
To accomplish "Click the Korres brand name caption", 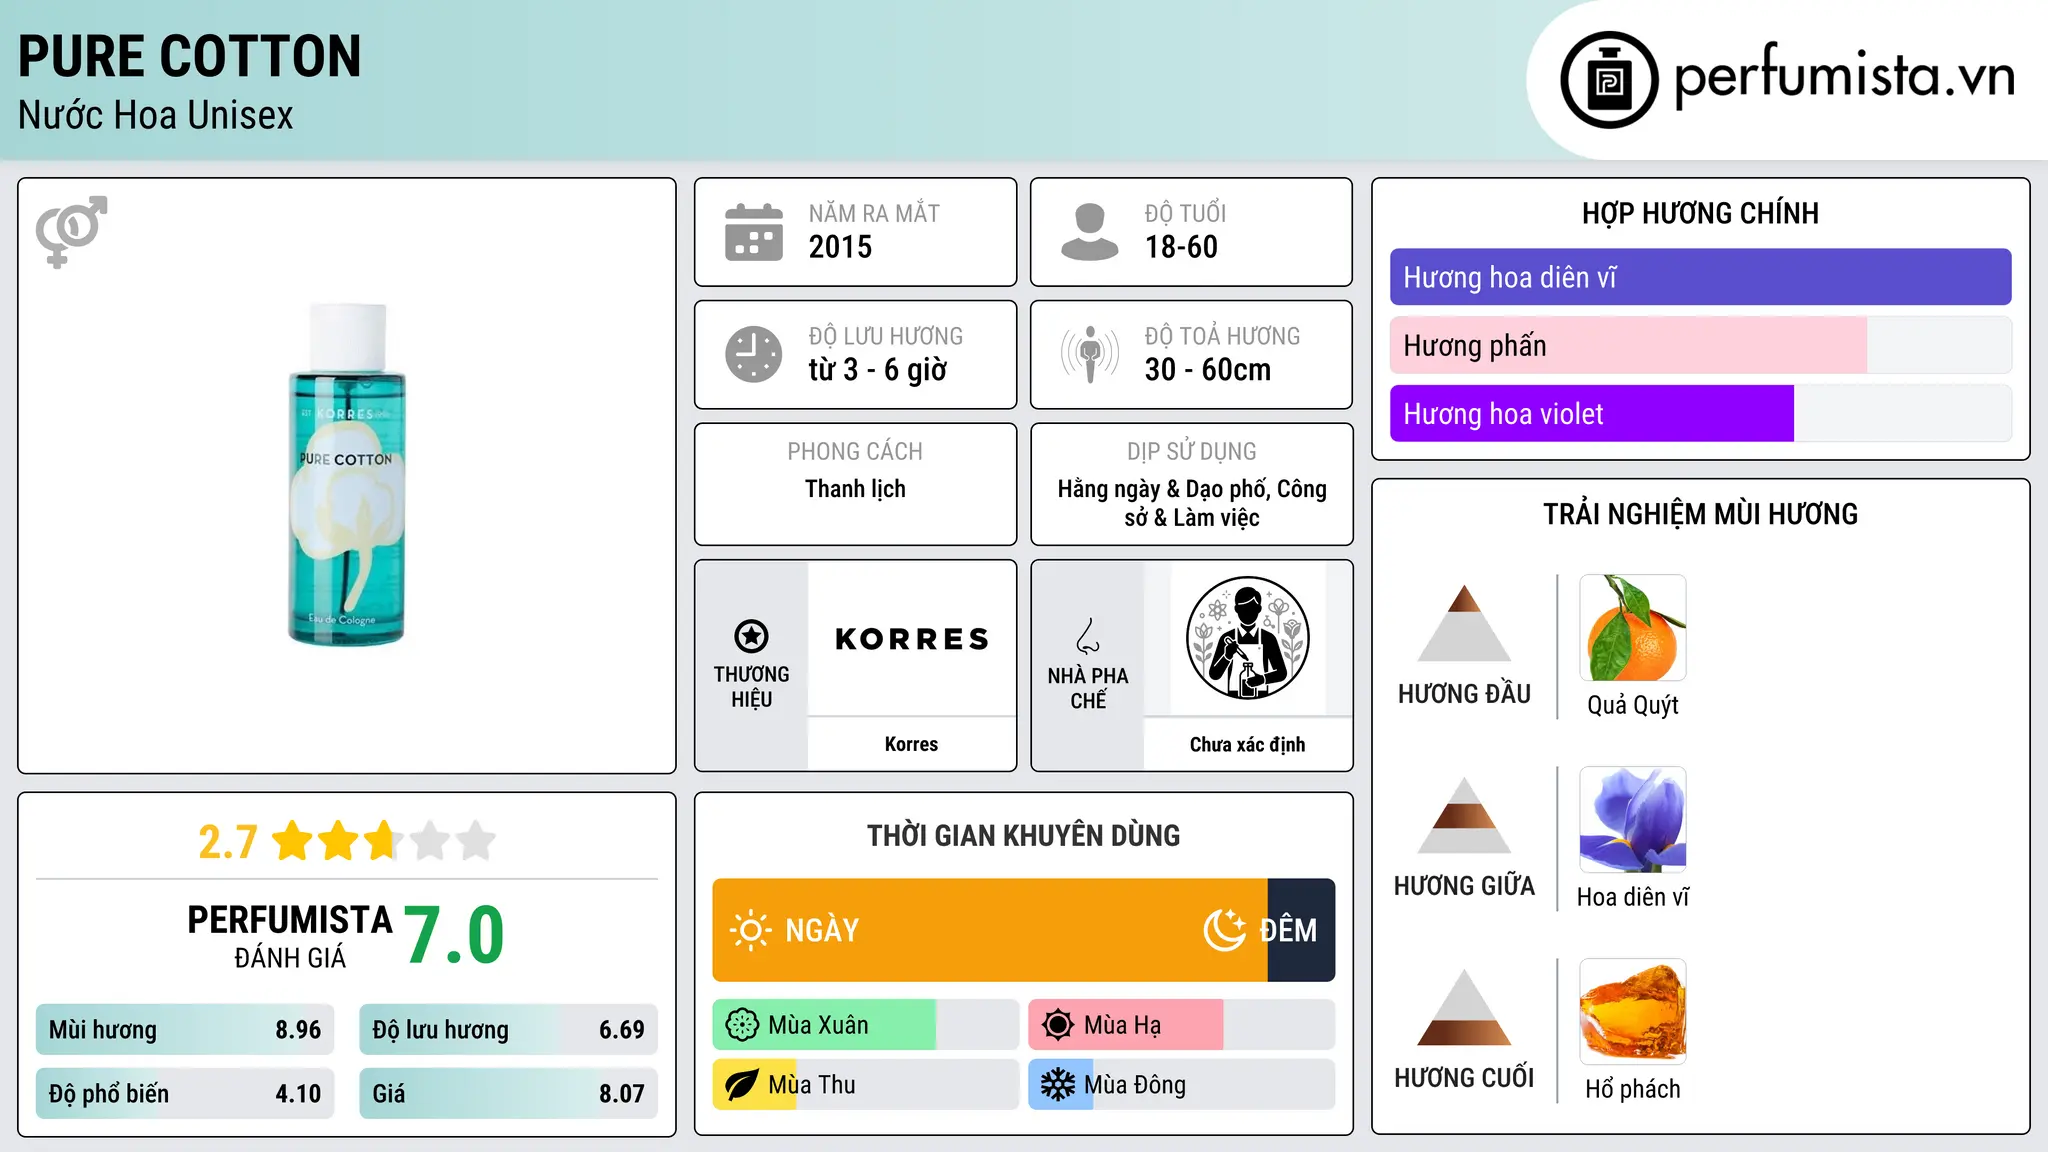I will 911,744.
